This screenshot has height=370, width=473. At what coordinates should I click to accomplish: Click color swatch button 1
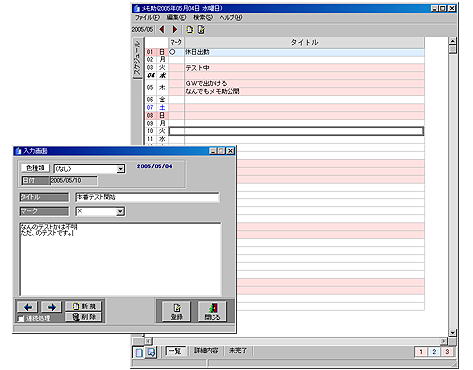click(421, 352)
